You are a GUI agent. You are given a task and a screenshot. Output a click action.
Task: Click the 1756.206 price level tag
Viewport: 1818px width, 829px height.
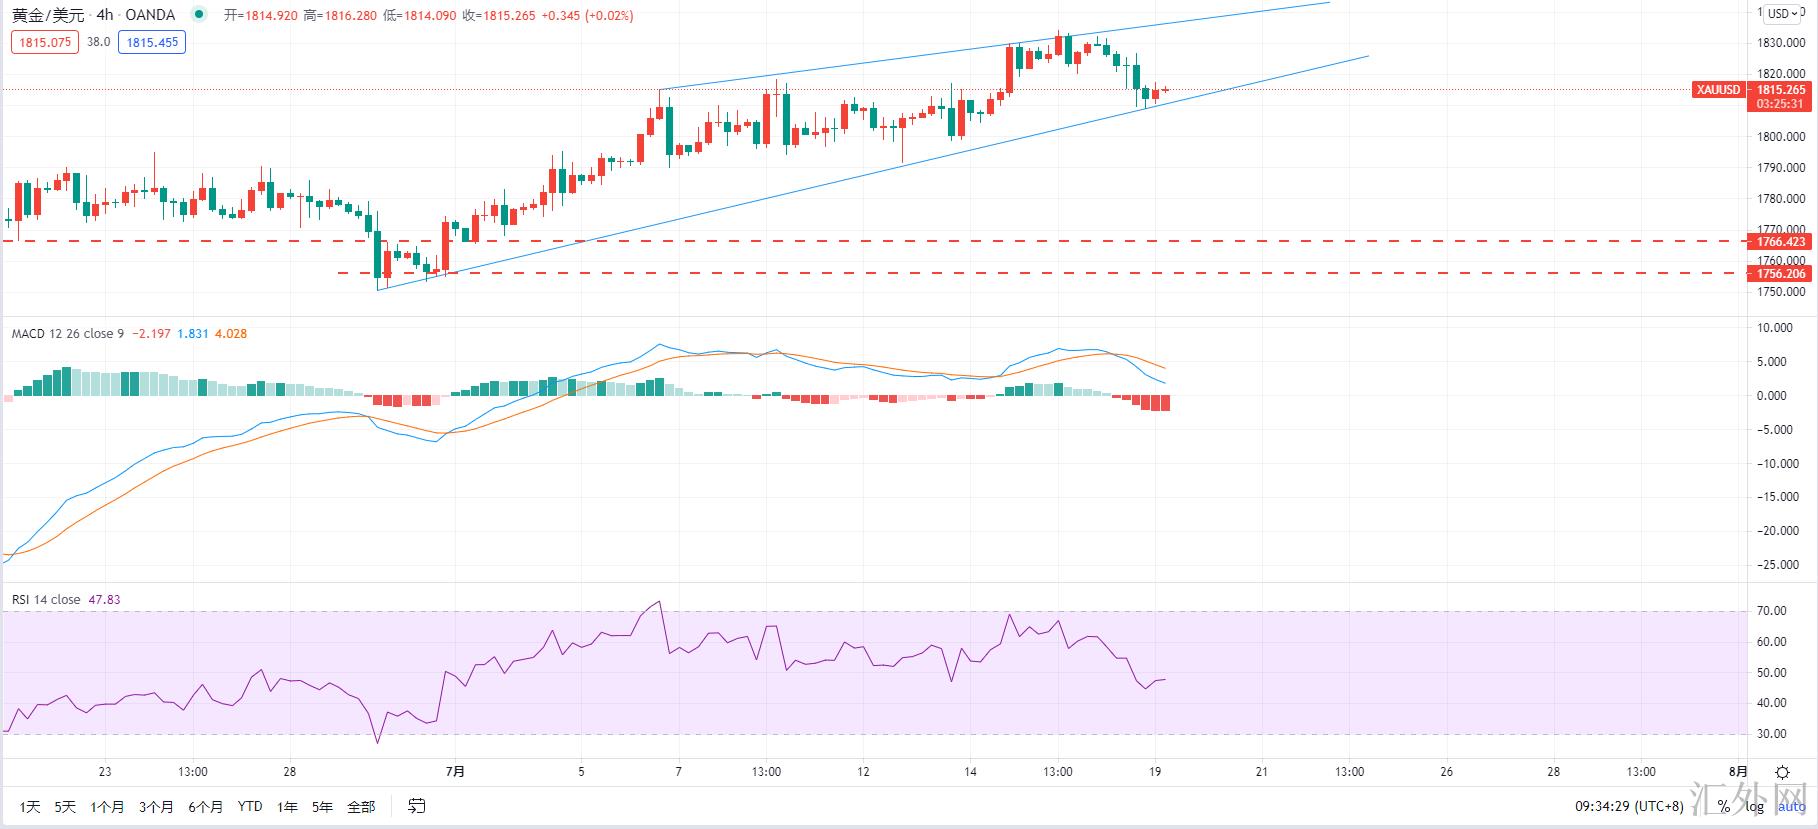click(x=1781, y=273)
